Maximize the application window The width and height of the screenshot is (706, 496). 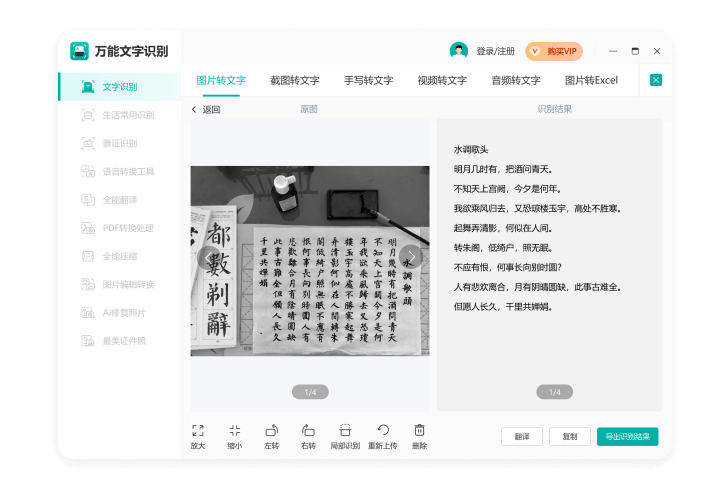coord(635,51)
